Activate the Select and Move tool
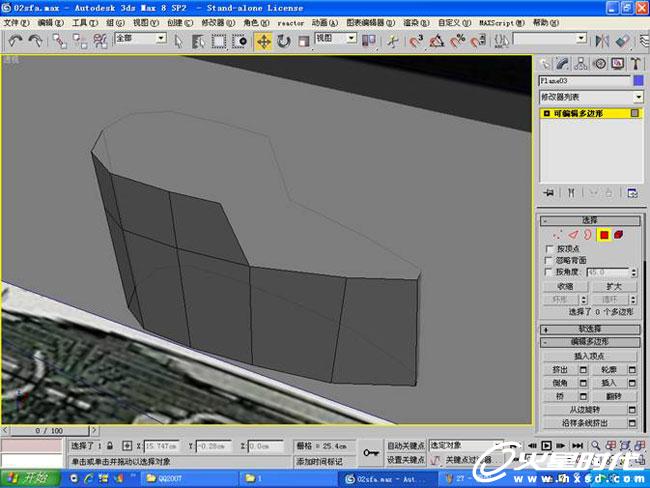The image size is (650, 488). click(x=263, y=41)
